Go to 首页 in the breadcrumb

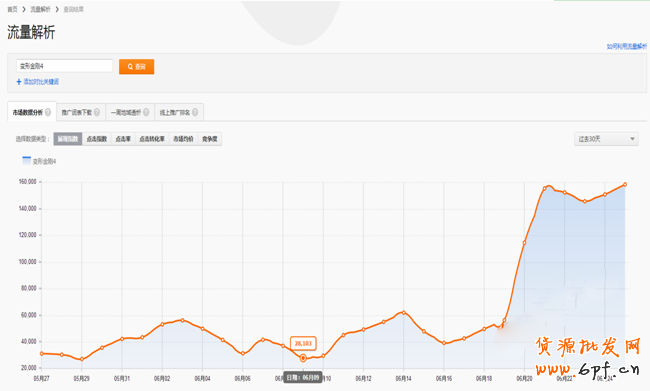click(12, 9)
